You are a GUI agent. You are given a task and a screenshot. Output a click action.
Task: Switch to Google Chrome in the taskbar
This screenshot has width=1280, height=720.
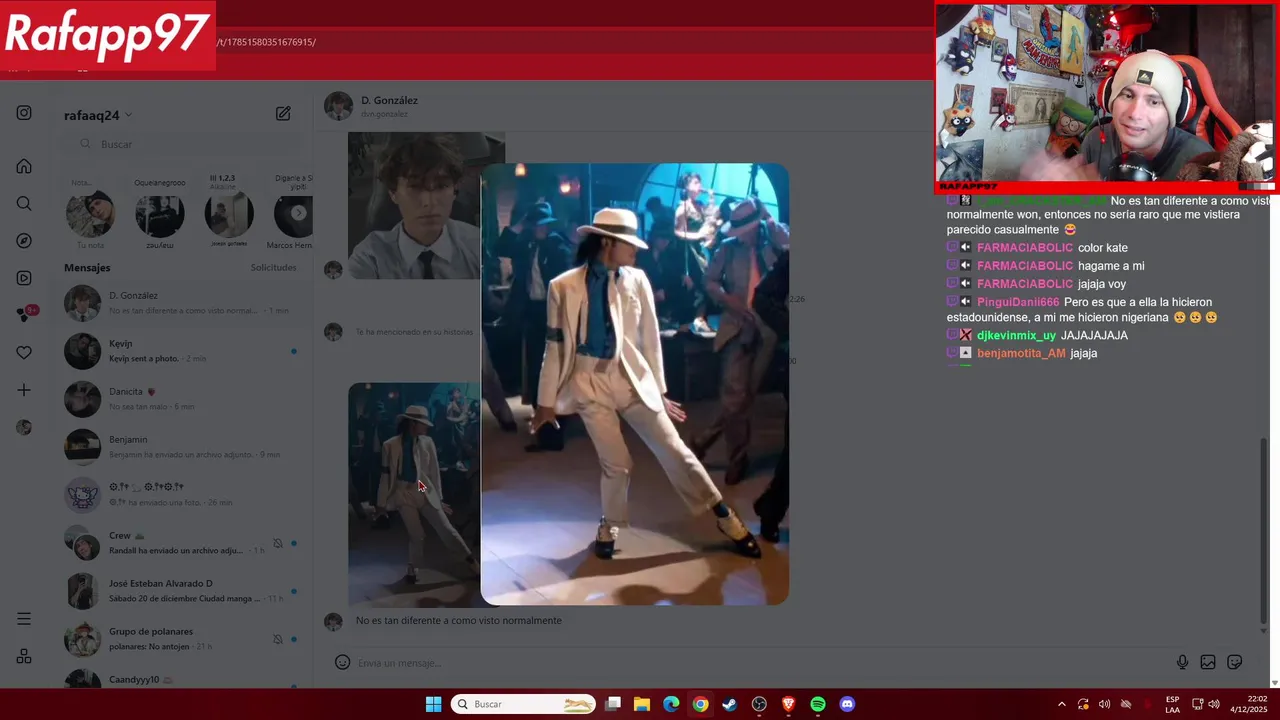pos(700,704)
